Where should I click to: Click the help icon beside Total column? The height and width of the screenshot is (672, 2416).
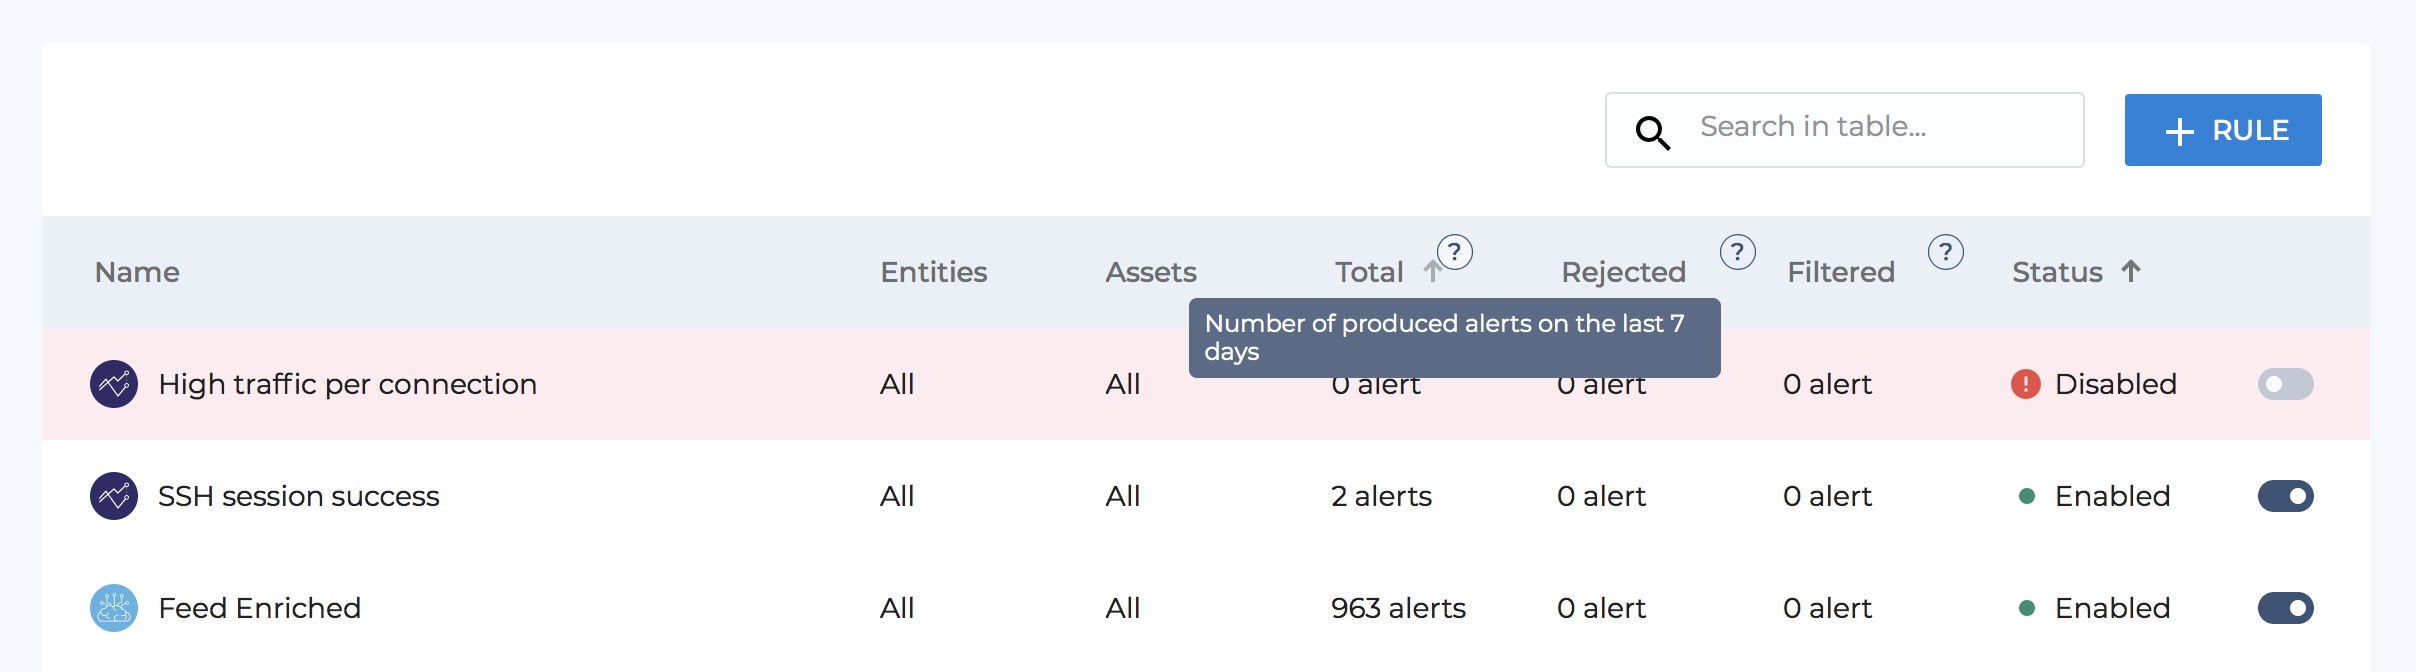coord(1455,252)
